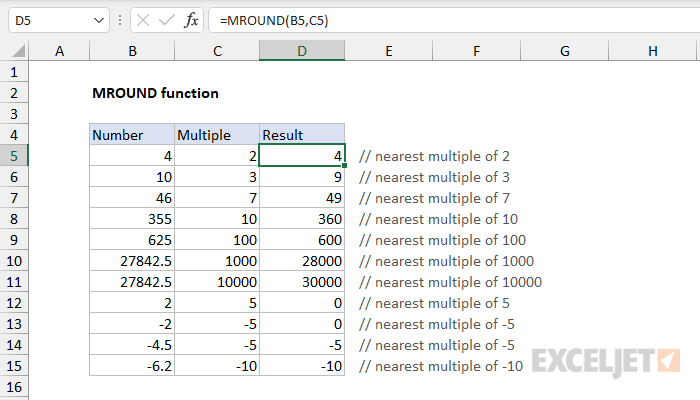Select row 12 header
The height and width of the screenshot is (400, 700).
[x=14, y=303]
